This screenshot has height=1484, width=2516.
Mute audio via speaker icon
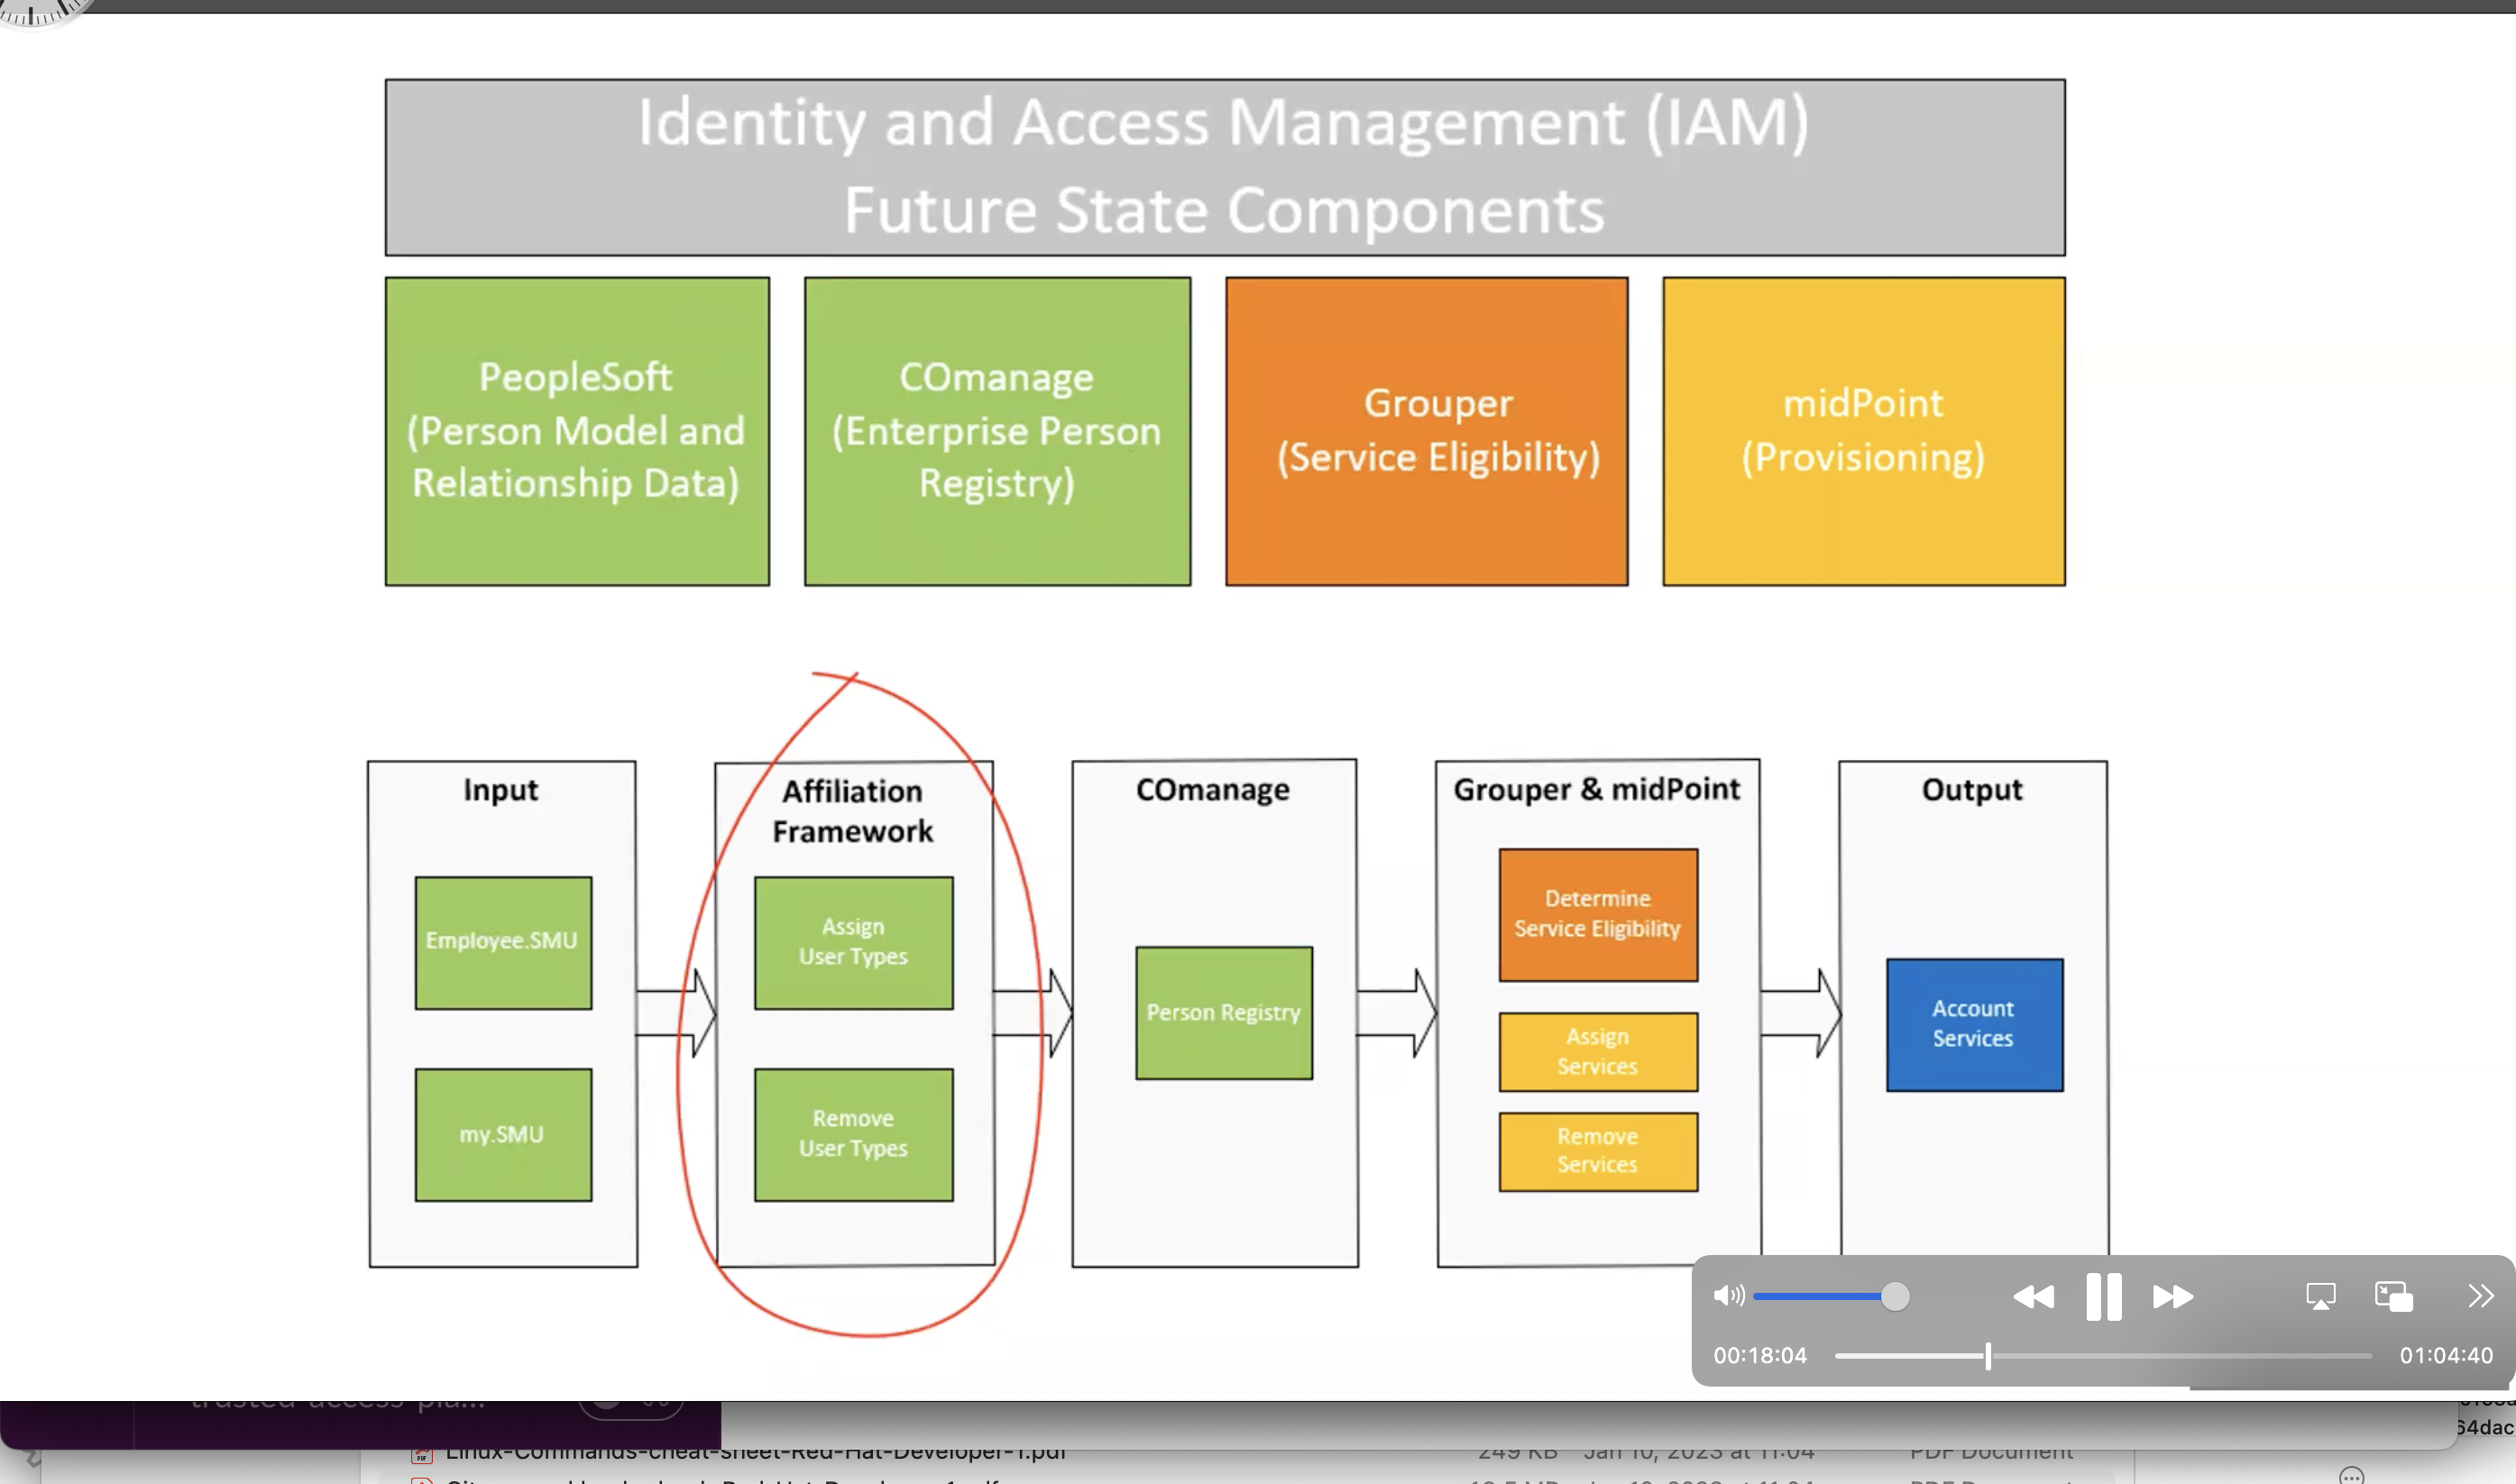point(1728,1296)
